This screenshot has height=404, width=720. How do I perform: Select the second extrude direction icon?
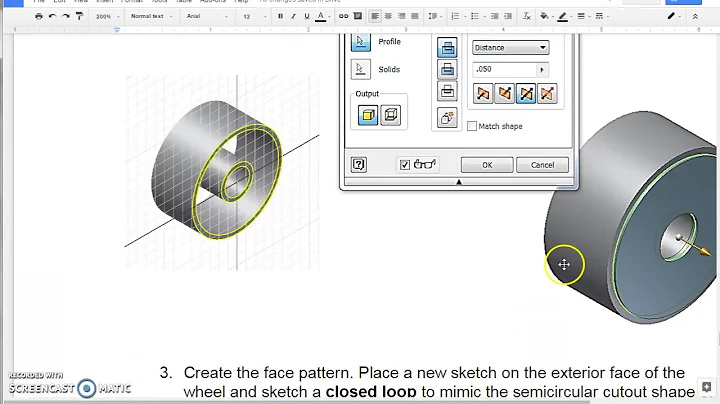click(504, 94)
